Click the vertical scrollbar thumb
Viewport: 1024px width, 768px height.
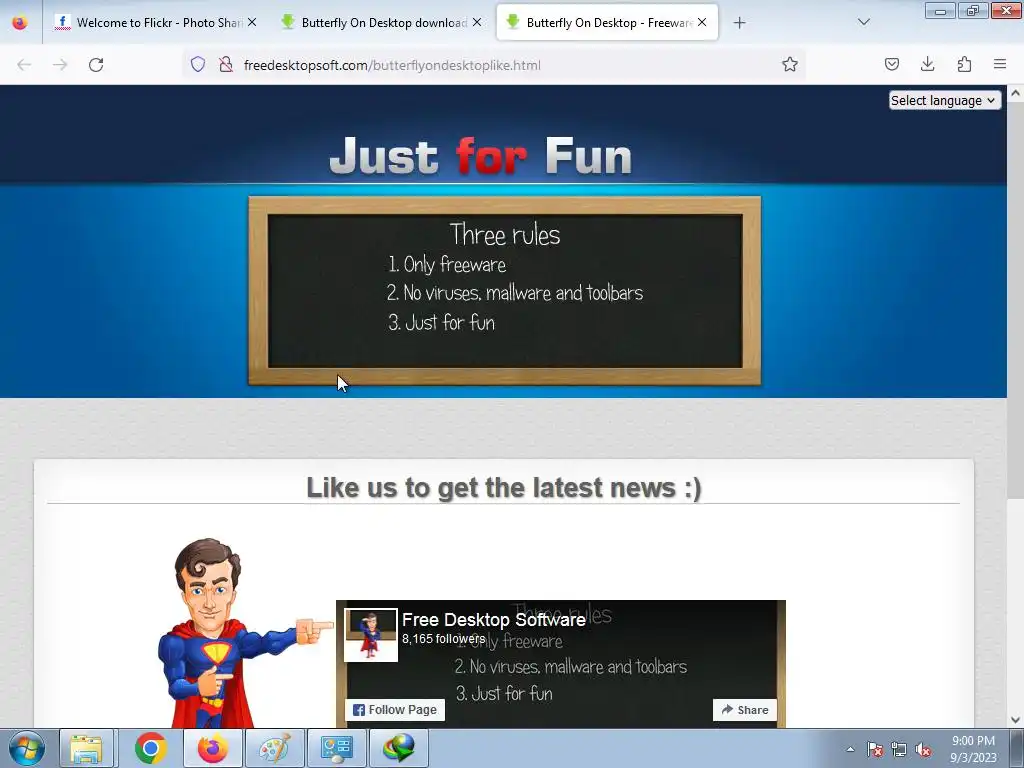point(1015,300)
